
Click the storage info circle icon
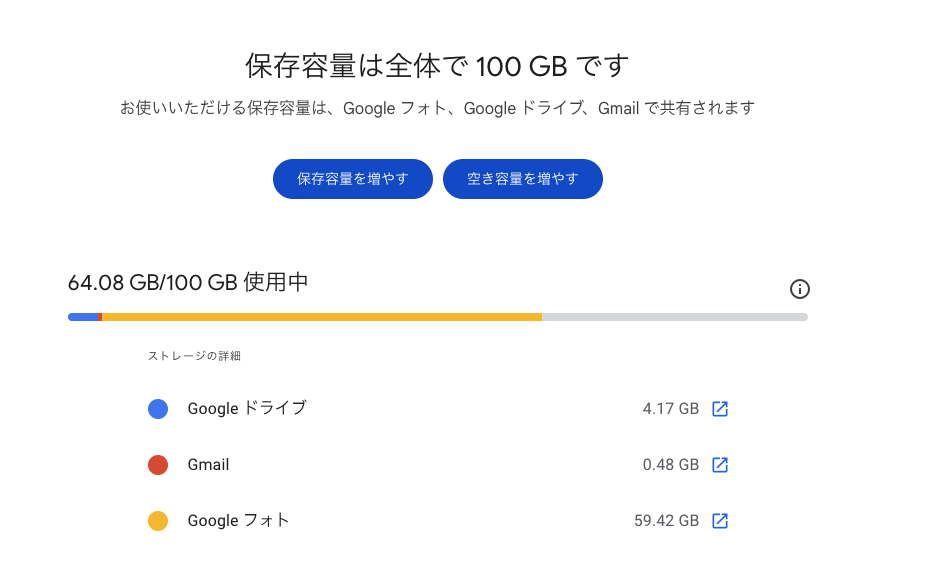coord(800,289)
